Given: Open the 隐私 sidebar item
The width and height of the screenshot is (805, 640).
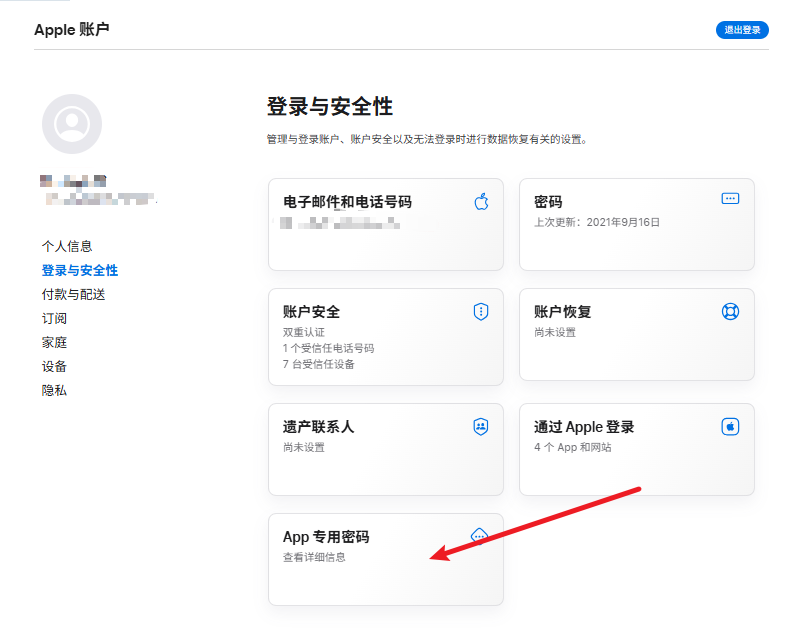Looking at the screenshot, I should point(54,391).
